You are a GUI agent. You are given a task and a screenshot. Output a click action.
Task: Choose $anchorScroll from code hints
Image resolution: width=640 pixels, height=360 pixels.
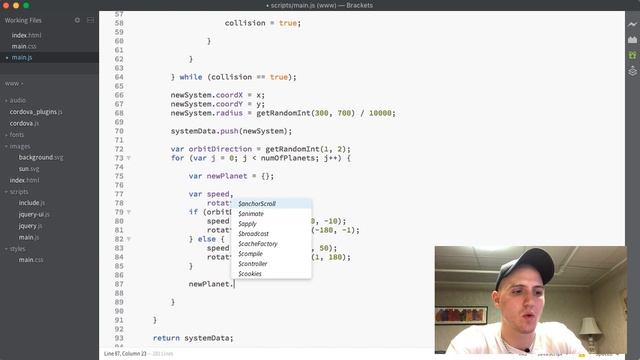pyautogui.click(x=271, y=203)
